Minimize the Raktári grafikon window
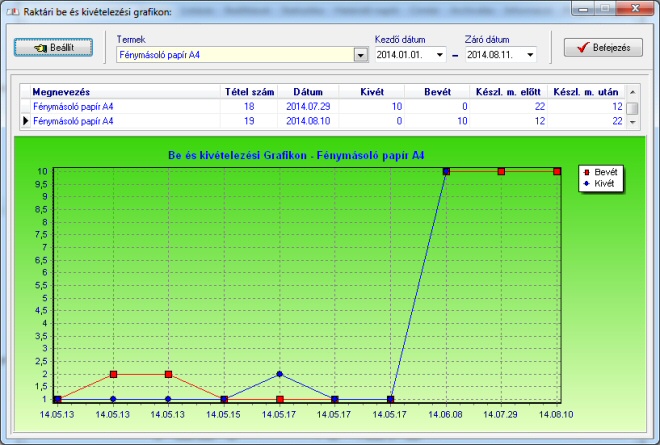 click(583, 8)
